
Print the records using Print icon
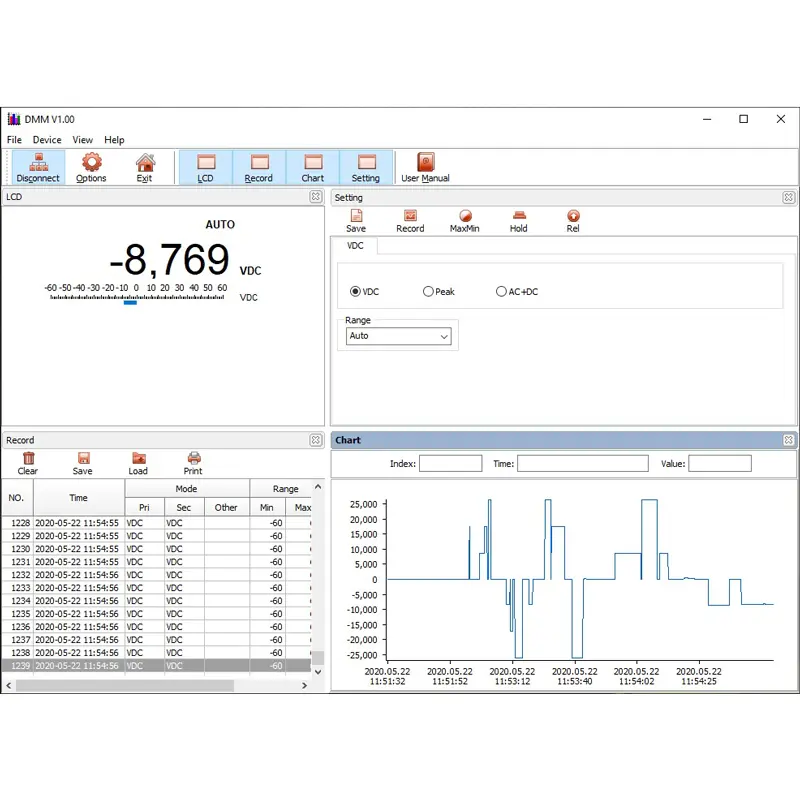click(x=193, y=463)
